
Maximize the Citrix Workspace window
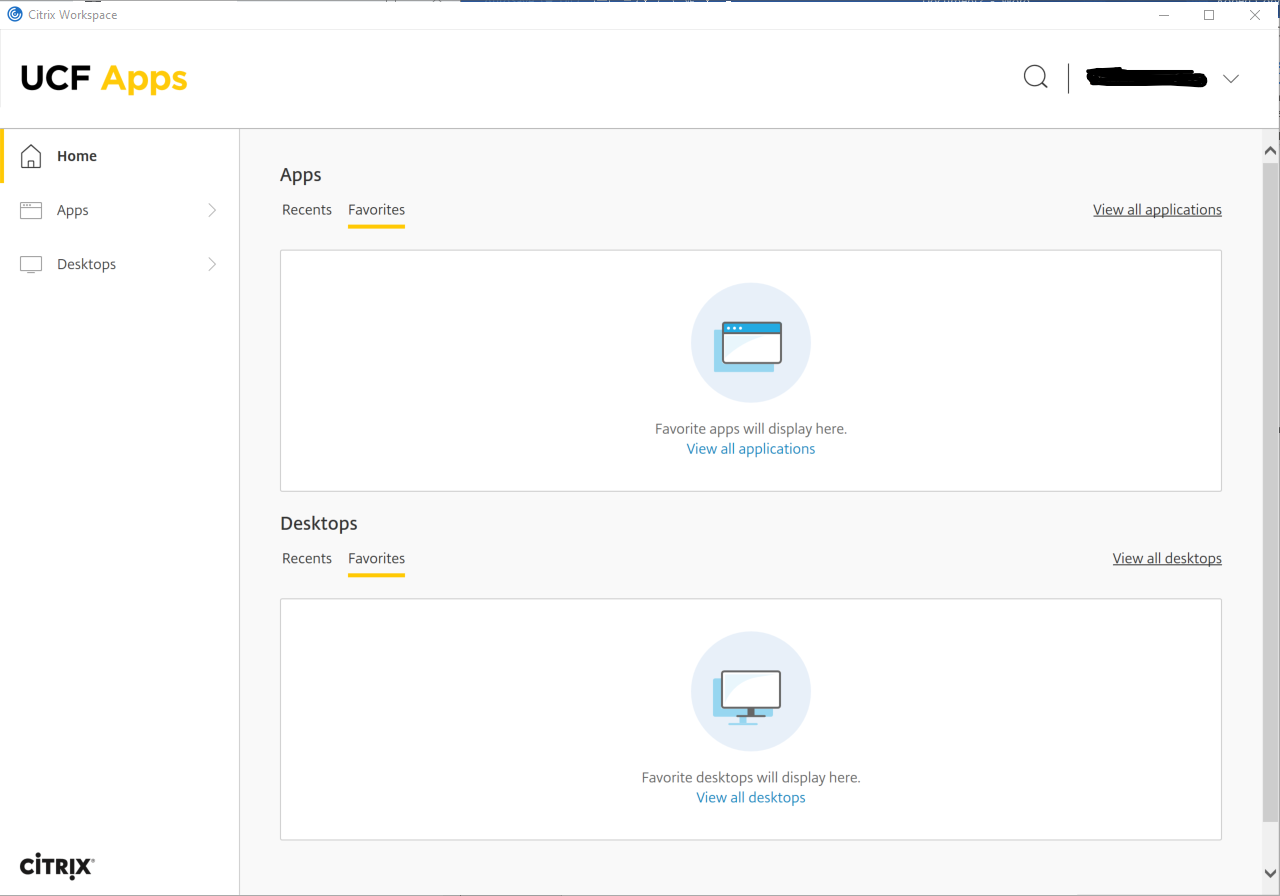tap(1209, 15)
